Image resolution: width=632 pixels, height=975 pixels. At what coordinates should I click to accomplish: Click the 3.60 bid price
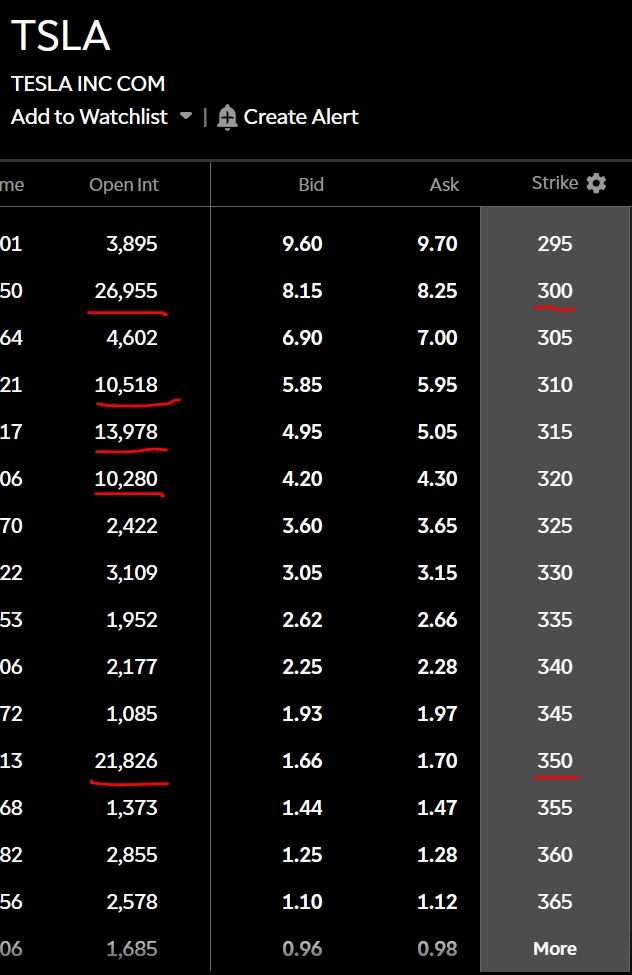[x=302, y=525]
